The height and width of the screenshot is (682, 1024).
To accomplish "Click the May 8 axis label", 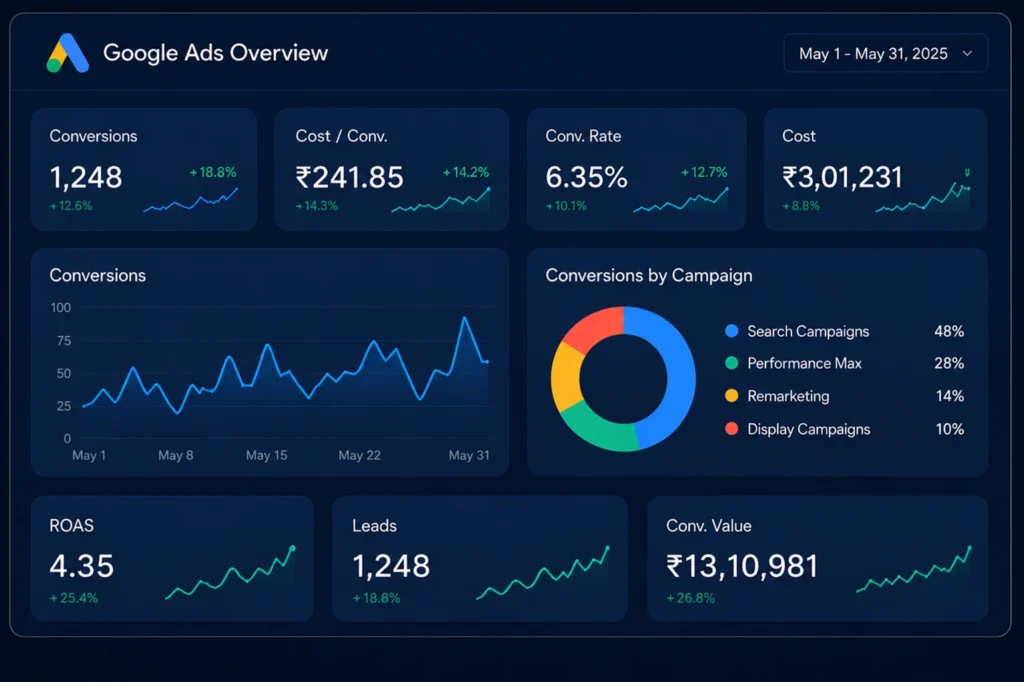I will (x=176, y=455).
